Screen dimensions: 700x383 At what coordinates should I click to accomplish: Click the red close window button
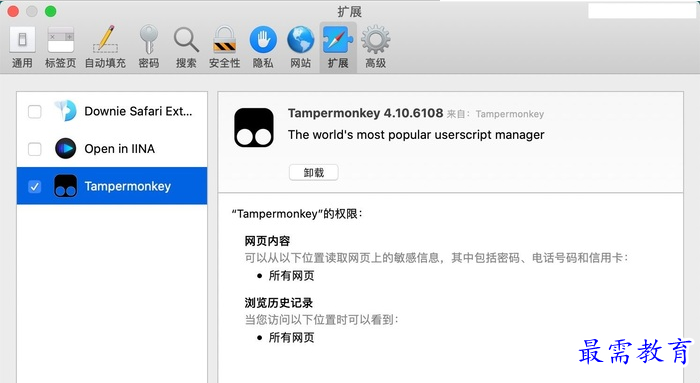click(x=13, y=12)
